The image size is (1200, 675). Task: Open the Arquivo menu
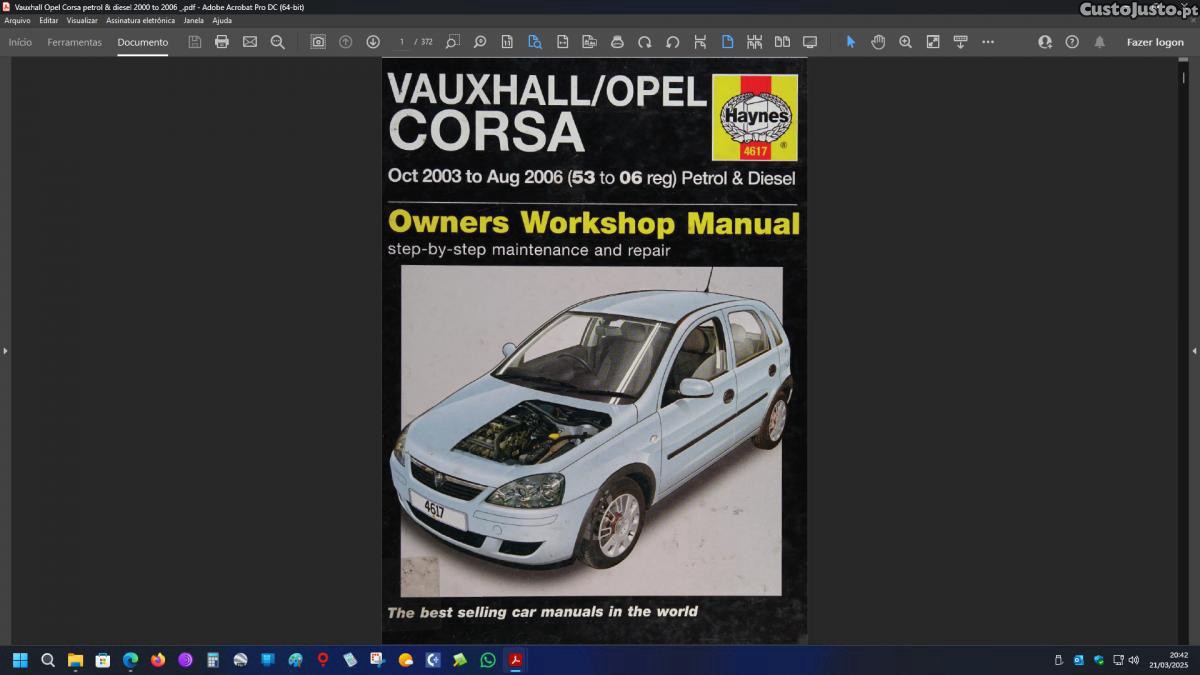click(x=17, y=20)
